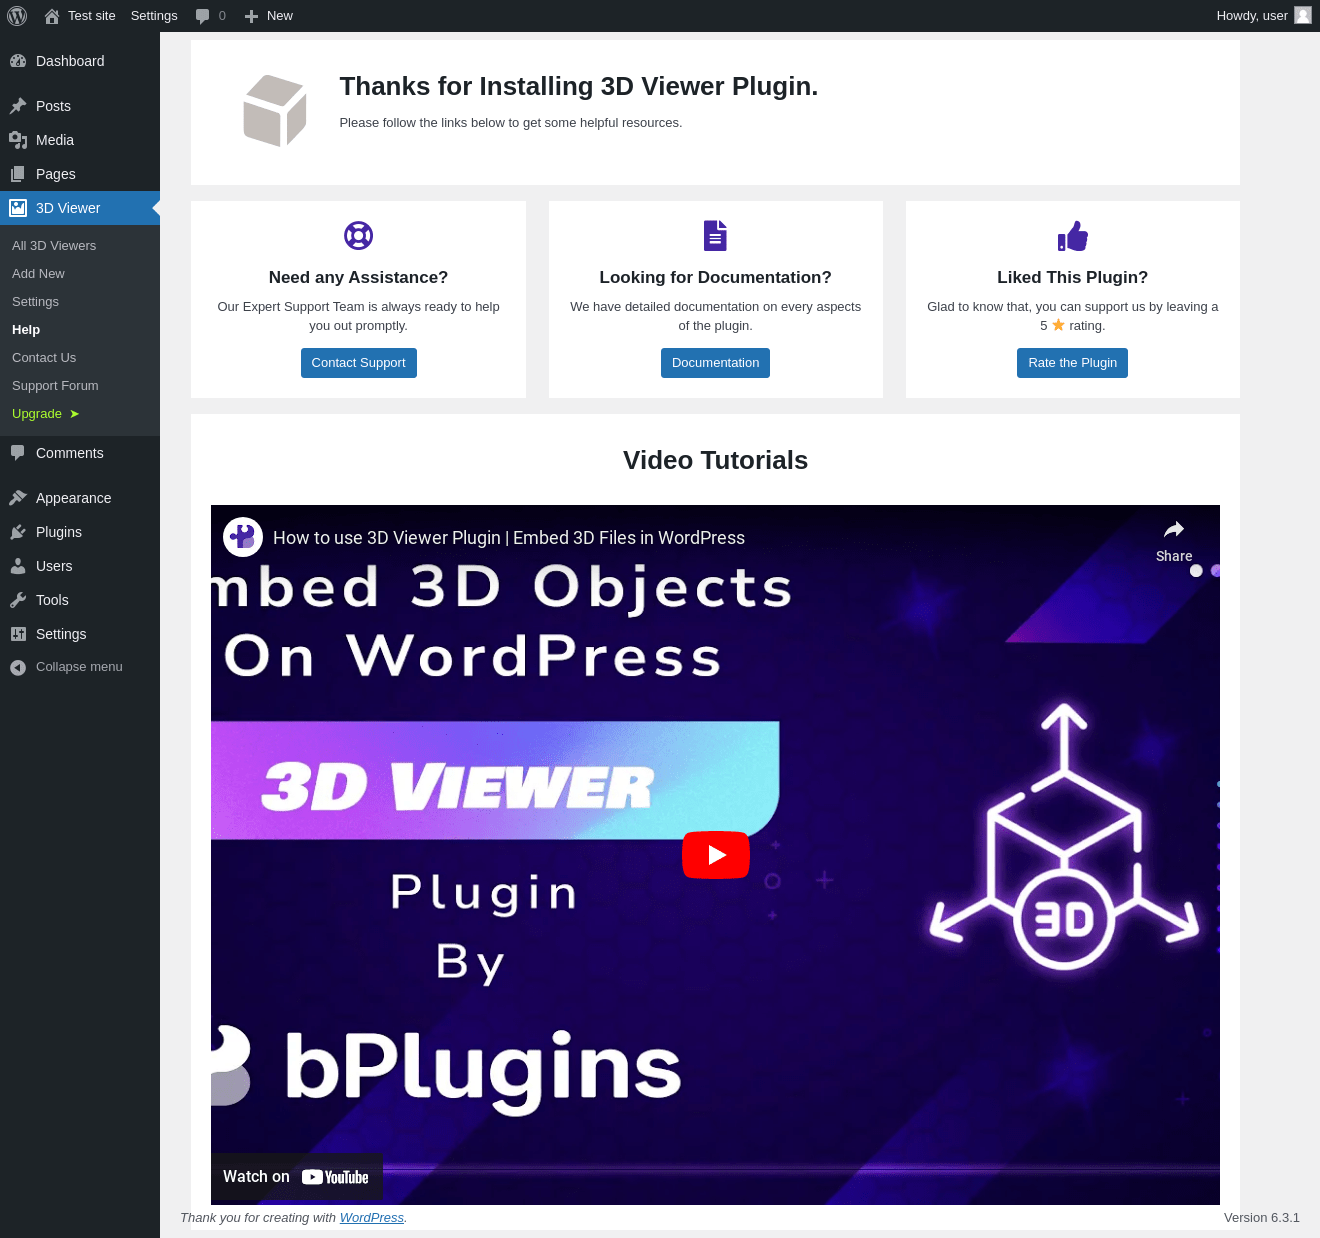Click the gray 3D cube plugin logo
This screenshot has height=1238, width=1320.
pos(274,111)
